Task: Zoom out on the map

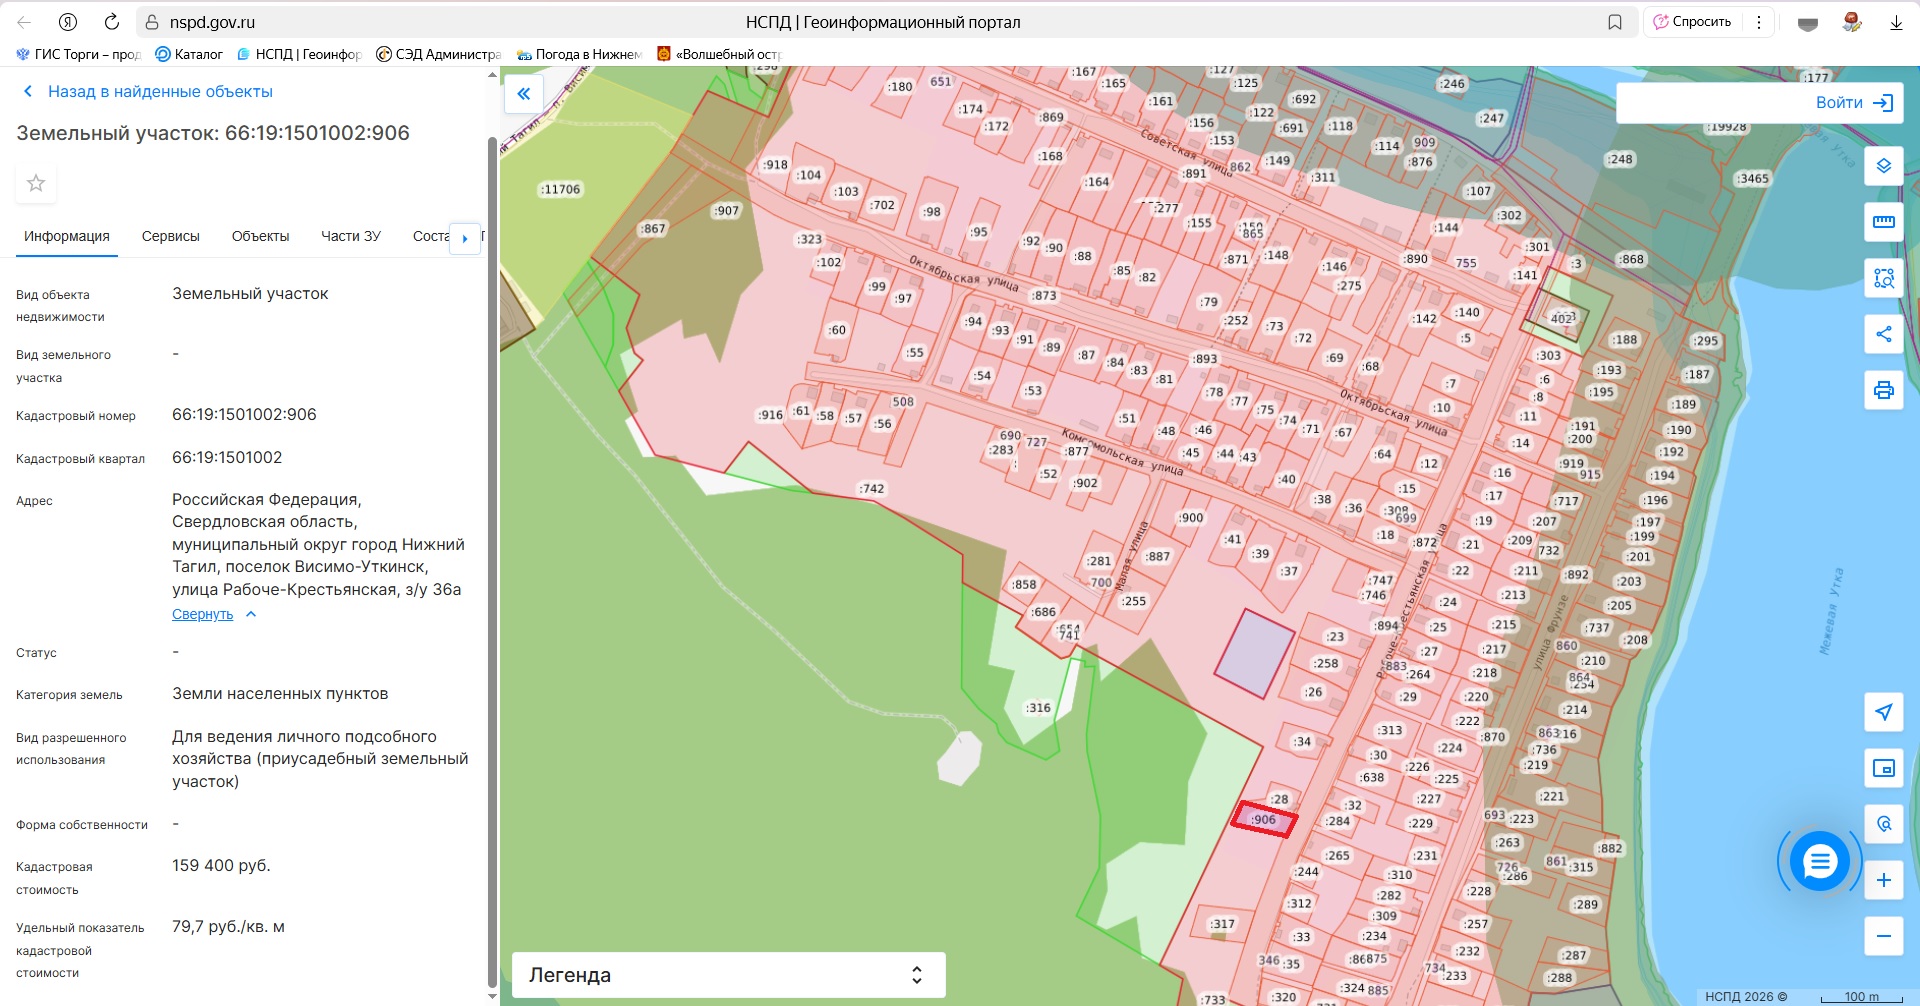Action: pyautogui.click(x=1883, y=936)
